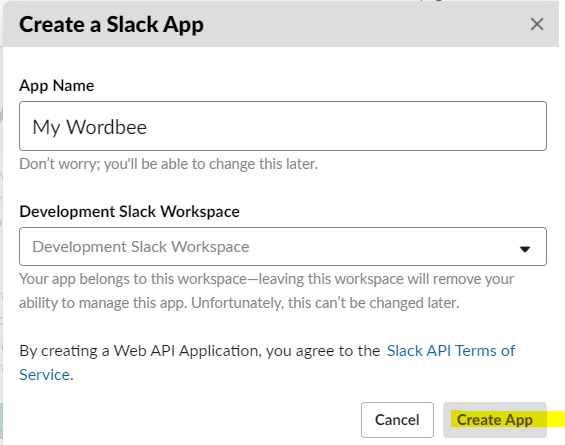Click the App Name field label
This screenshot has width=565, height=445.
pos(57,86)
